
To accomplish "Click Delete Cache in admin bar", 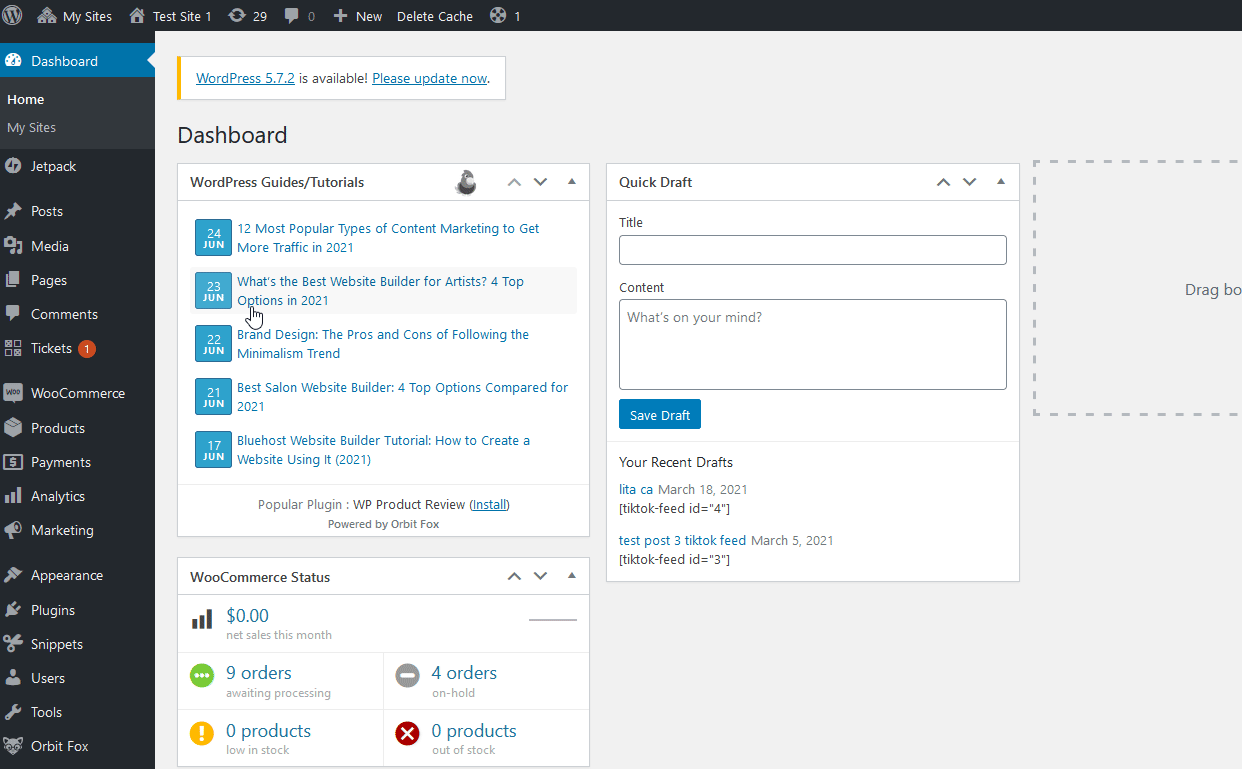I will pyautogui.click(x=435, y=16).
